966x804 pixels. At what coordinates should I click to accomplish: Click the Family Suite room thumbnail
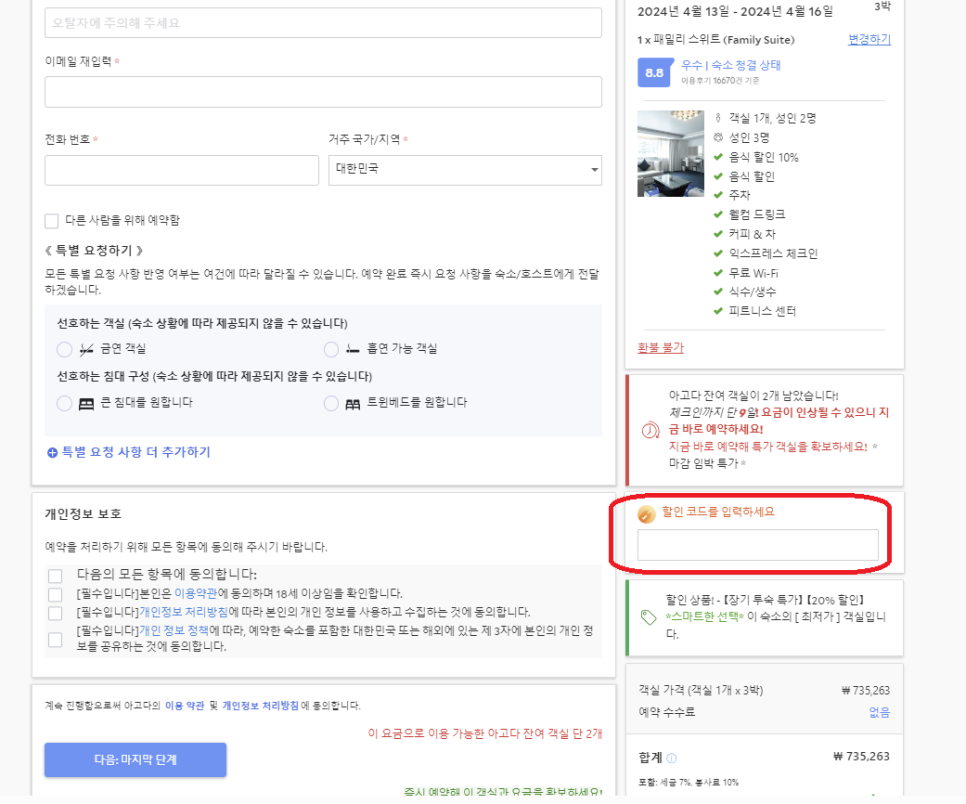click(x=670, y=153)
